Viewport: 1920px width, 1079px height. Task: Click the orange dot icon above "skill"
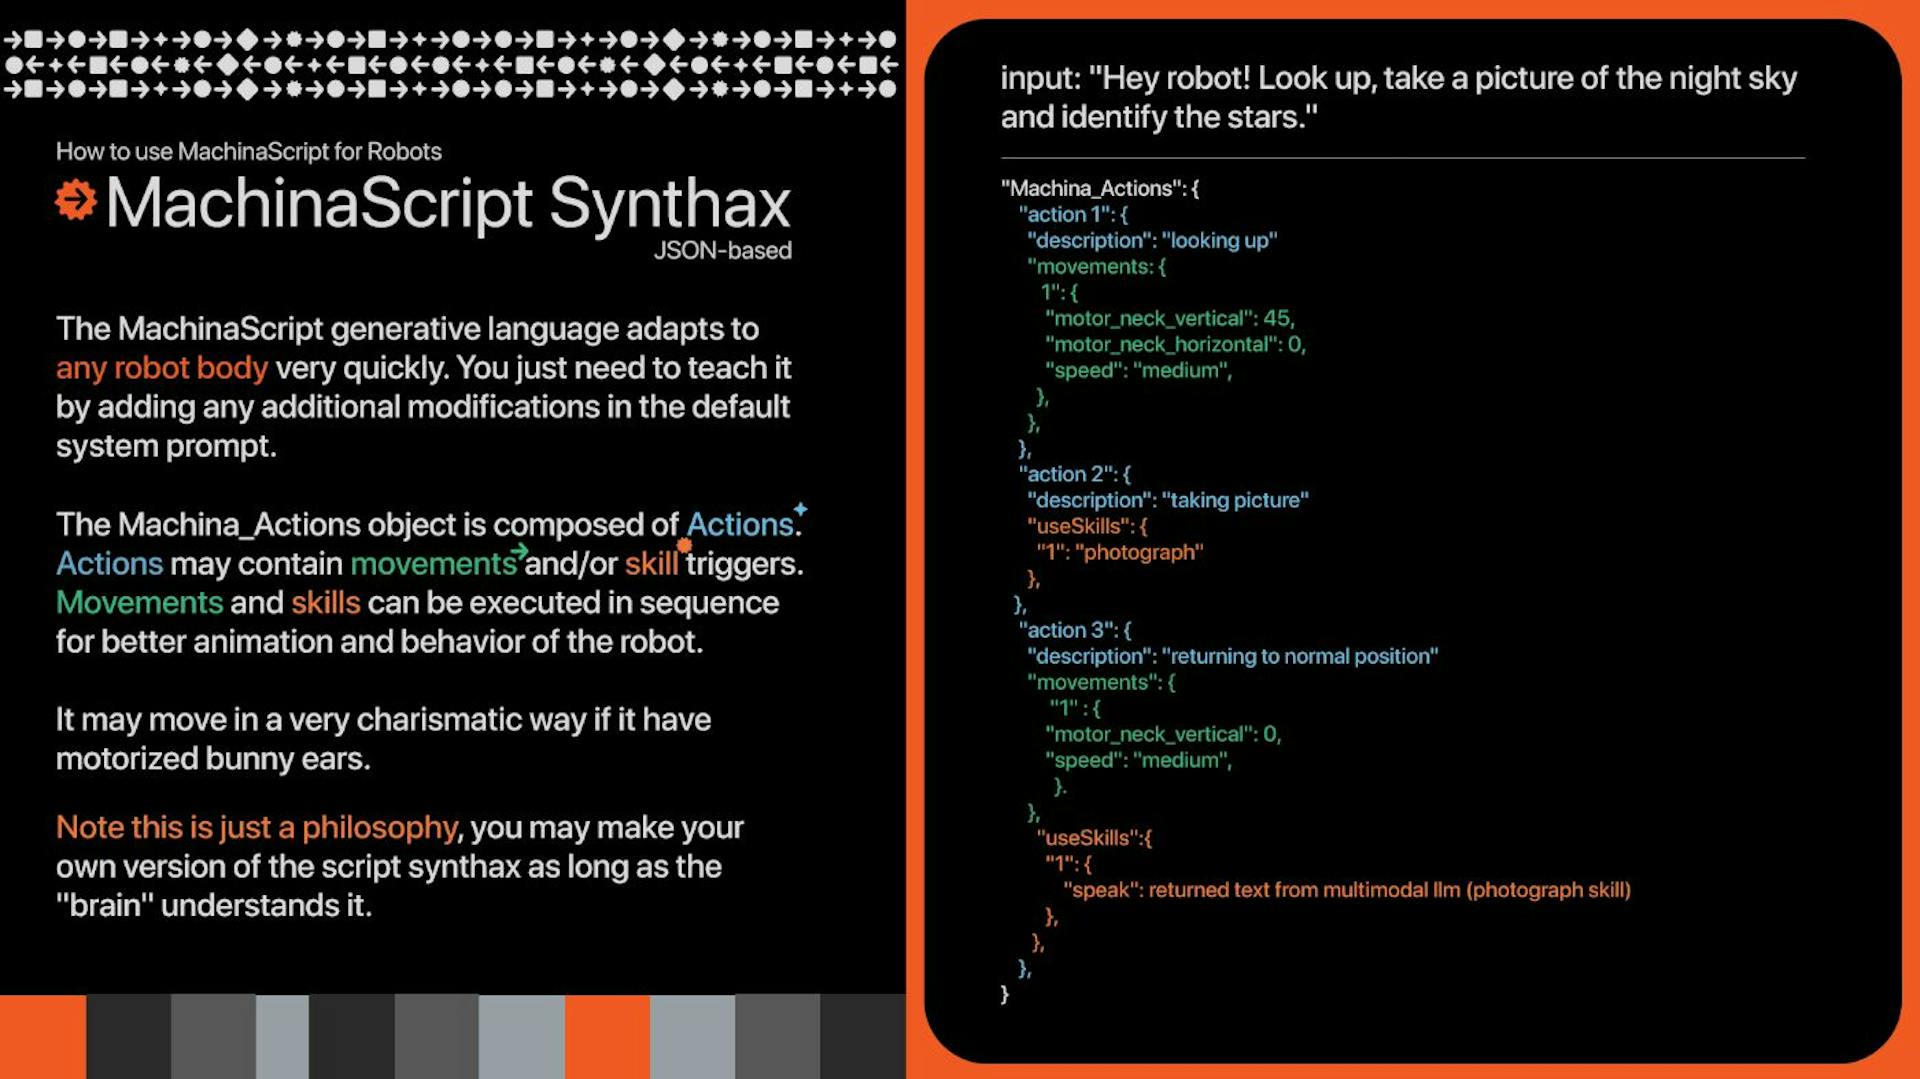[x=684, y=545]
